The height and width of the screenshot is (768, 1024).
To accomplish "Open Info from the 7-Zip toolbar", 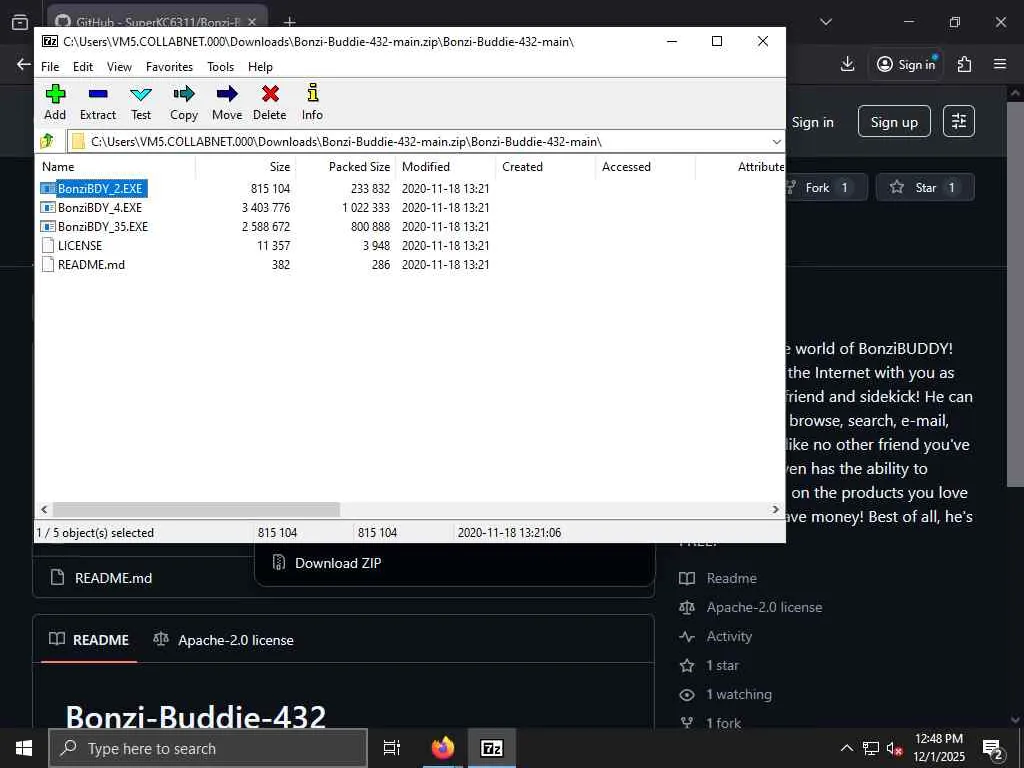I will tap(312, 93).
